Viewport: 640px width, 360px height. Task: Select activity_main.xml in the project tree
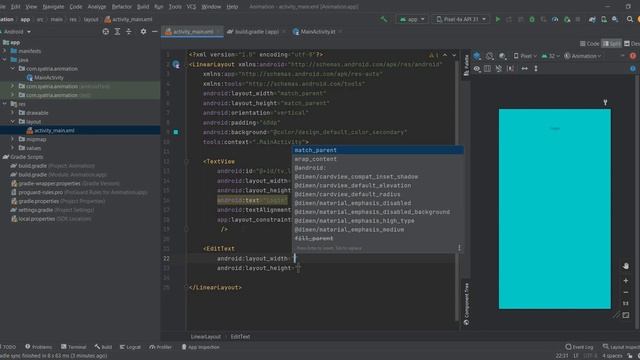(x=54, y=131)
